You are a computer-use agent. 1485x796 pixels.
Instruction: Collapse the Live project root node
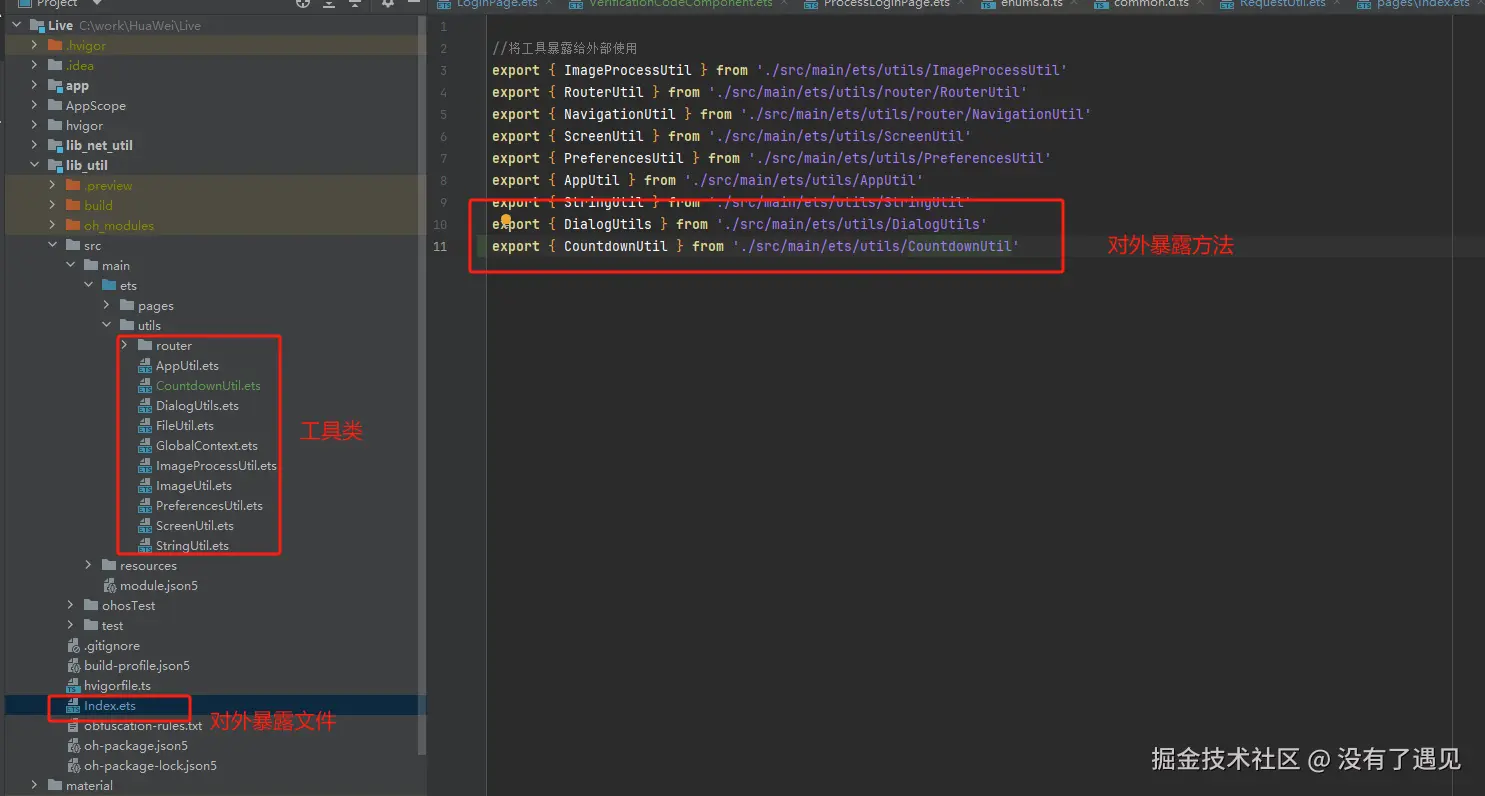[x=16, y=26]
